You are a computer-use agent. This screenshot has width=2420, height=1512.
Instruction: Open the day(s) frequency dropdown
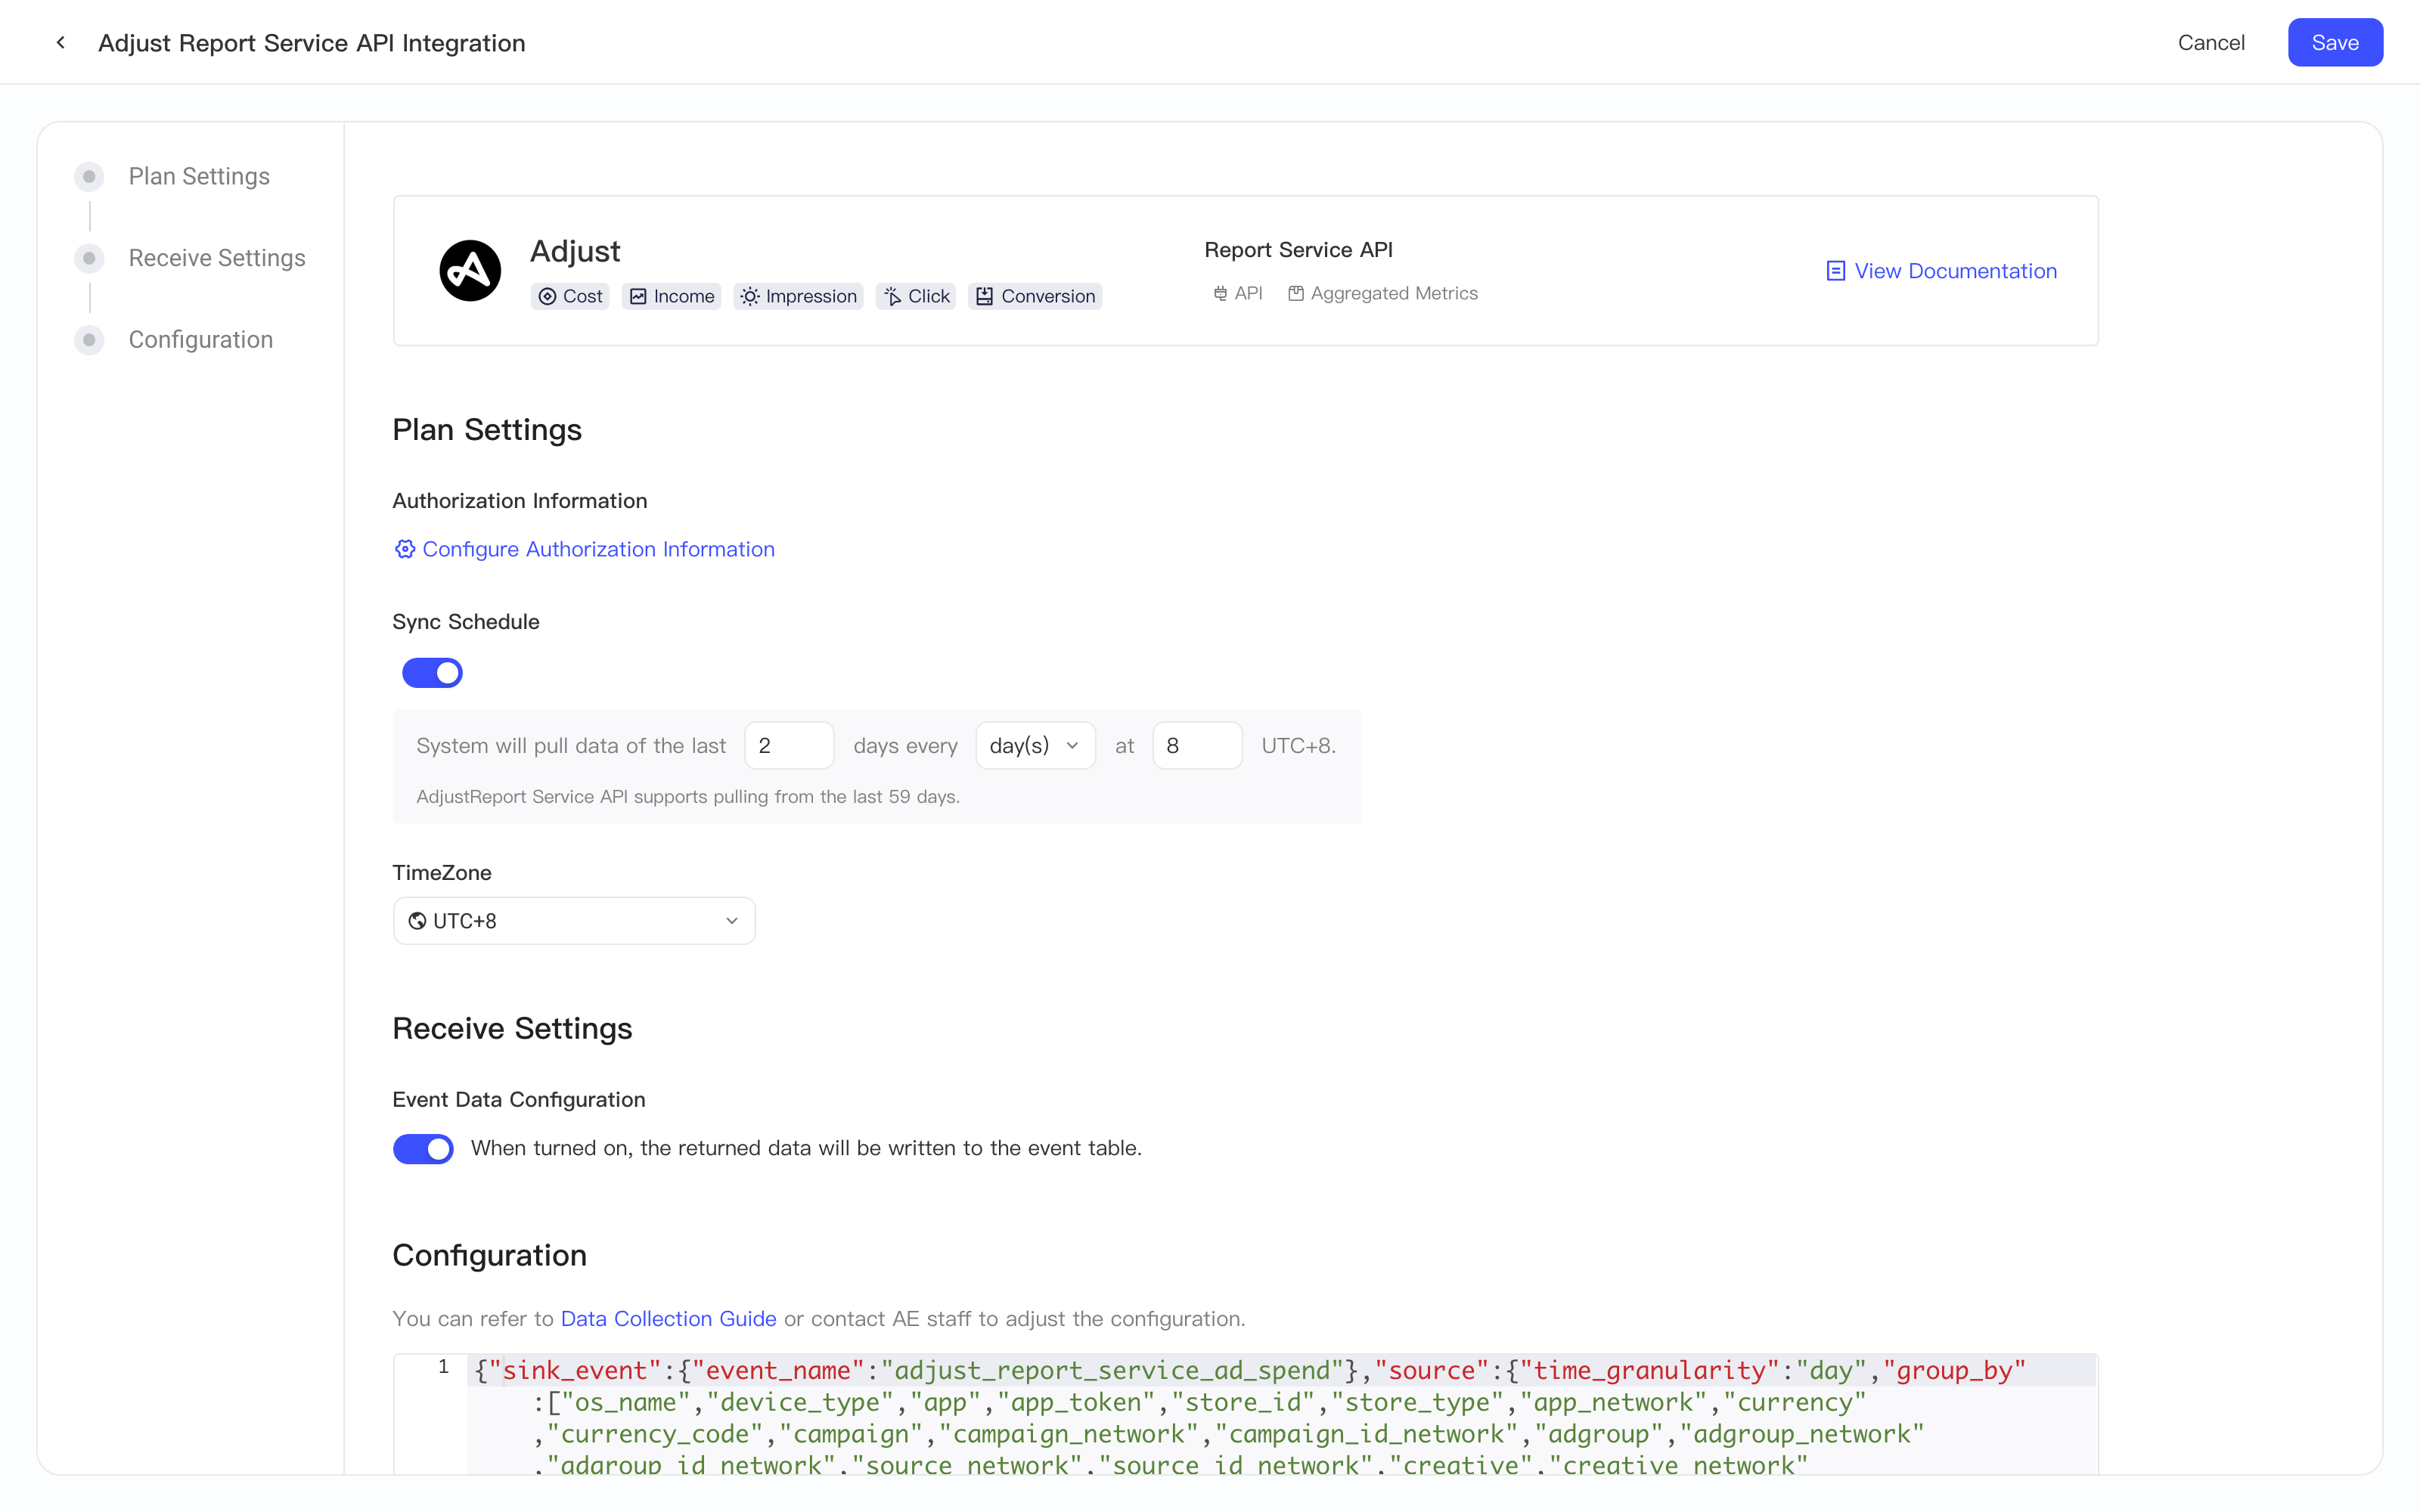coord(1035,746)
